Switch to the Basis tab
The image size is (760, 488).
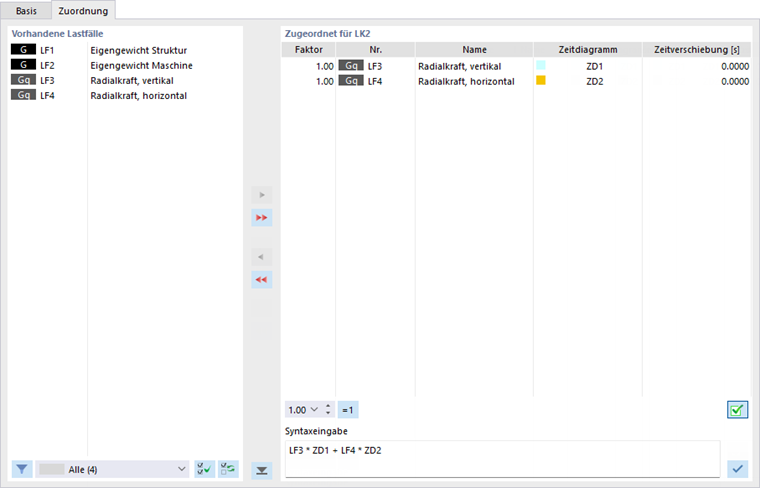click(x=26, y=11)
